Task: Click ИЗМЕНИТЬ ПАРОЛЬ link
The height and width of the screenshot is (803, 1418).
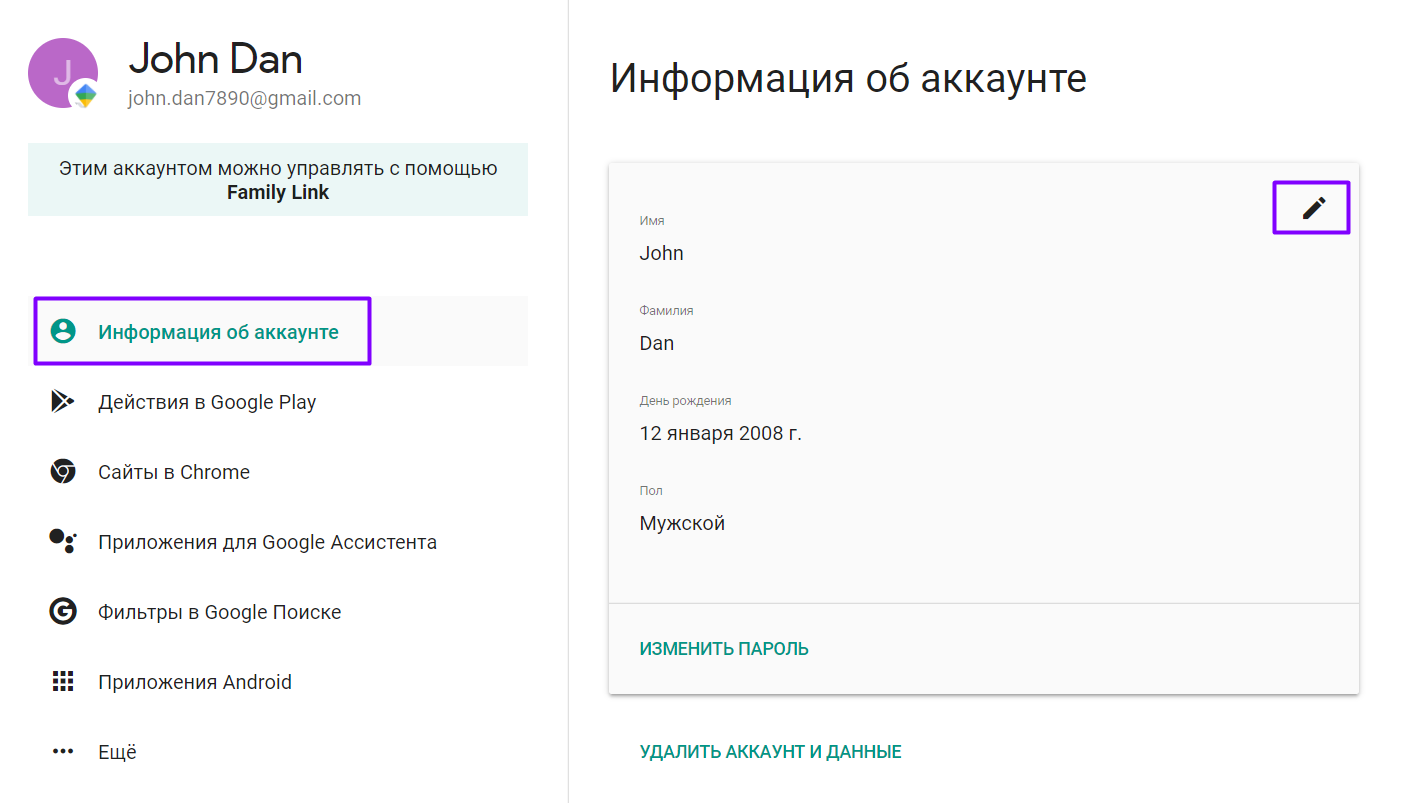Action: [x=724, y=649]
